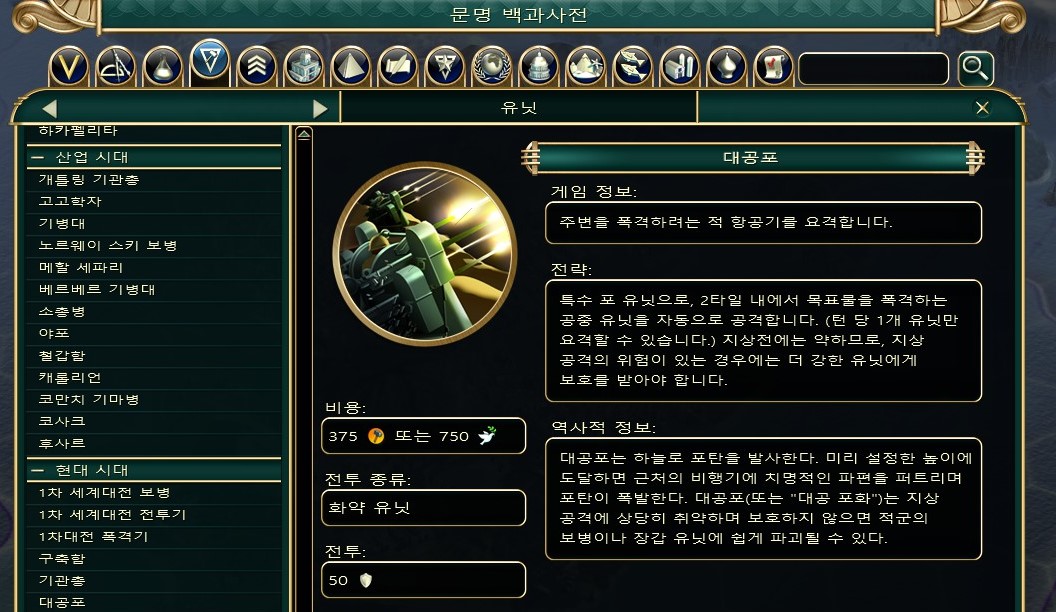Open the Civilopedia home V icon
The height and width of the screenshot is (612, 1056).
click(69, 67)
